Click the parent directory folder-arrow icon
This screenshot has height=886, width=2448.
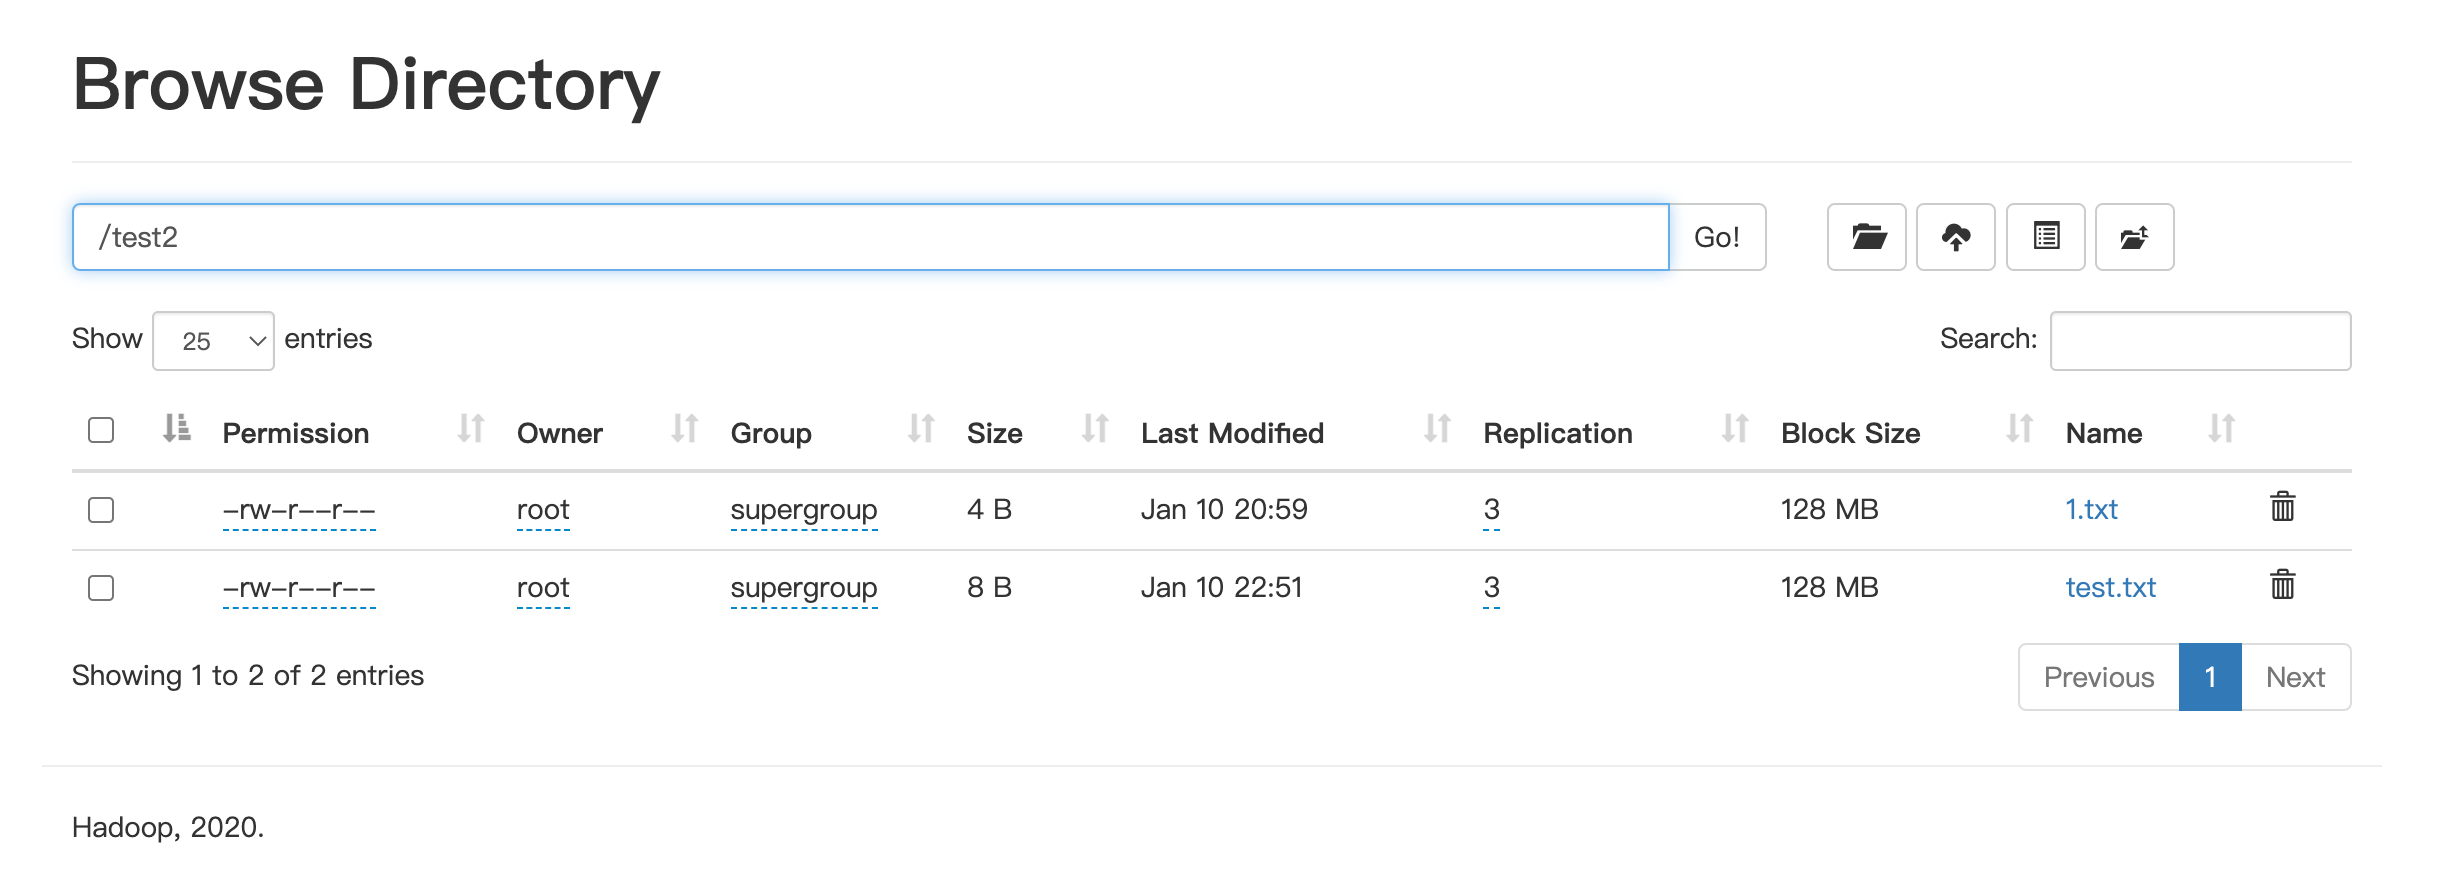[2134, 237]
